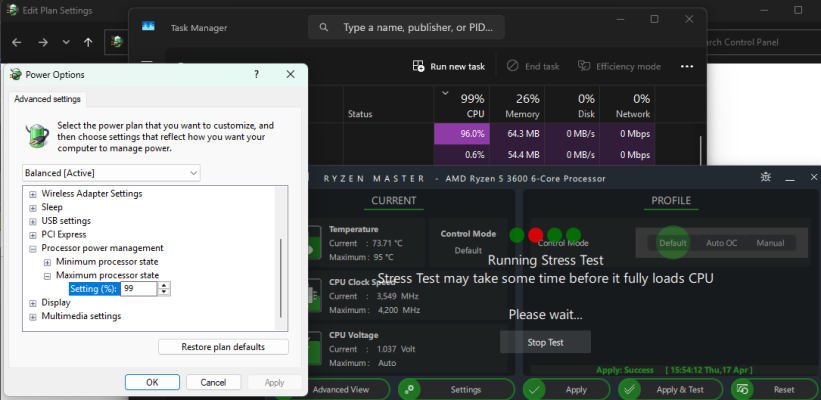The image size is (821, 400).
Task: Click the 'Setting (%):' highlighted label
Action: point(94,289)
